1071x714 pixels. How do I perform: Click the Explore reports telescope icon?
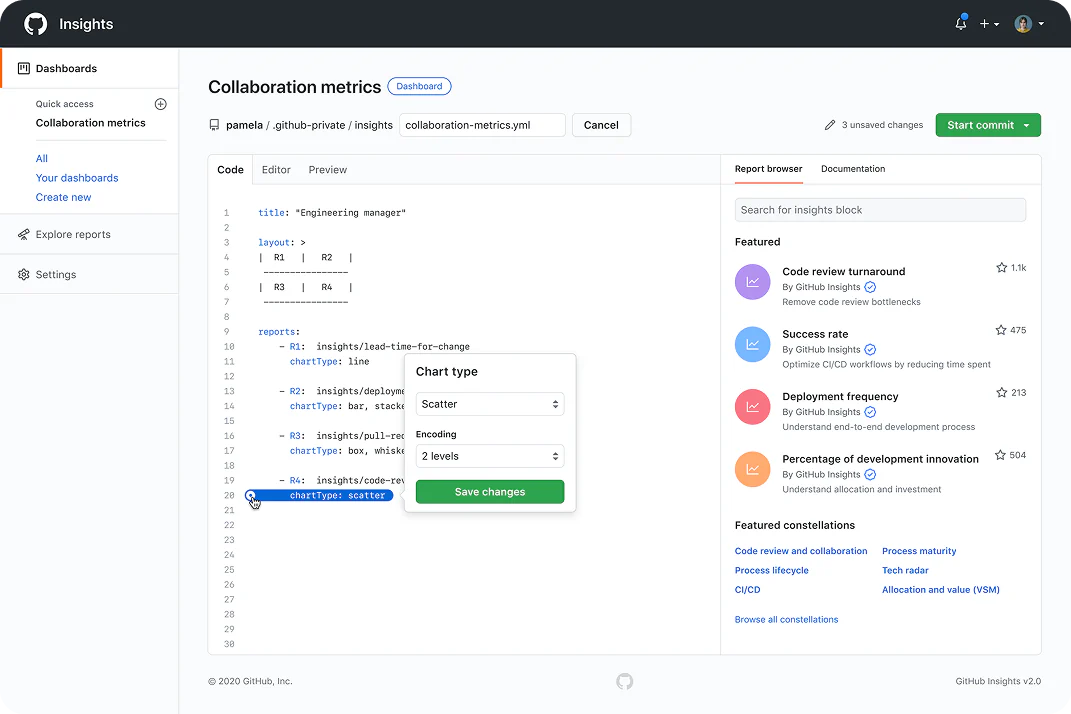coord(24,234)
